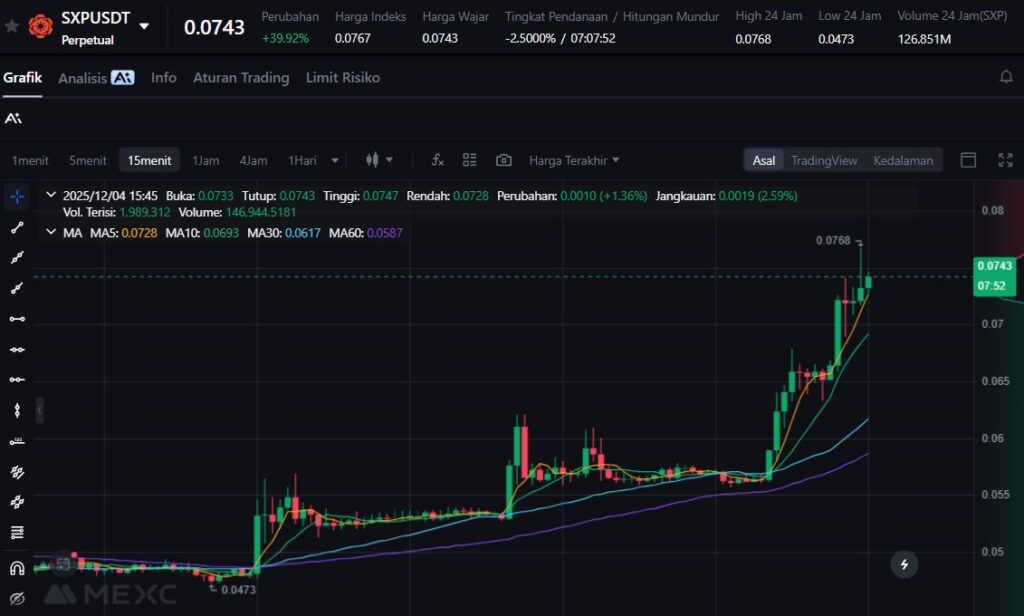
Task: Activate the magnet snap tool
Action: [17, 568]
